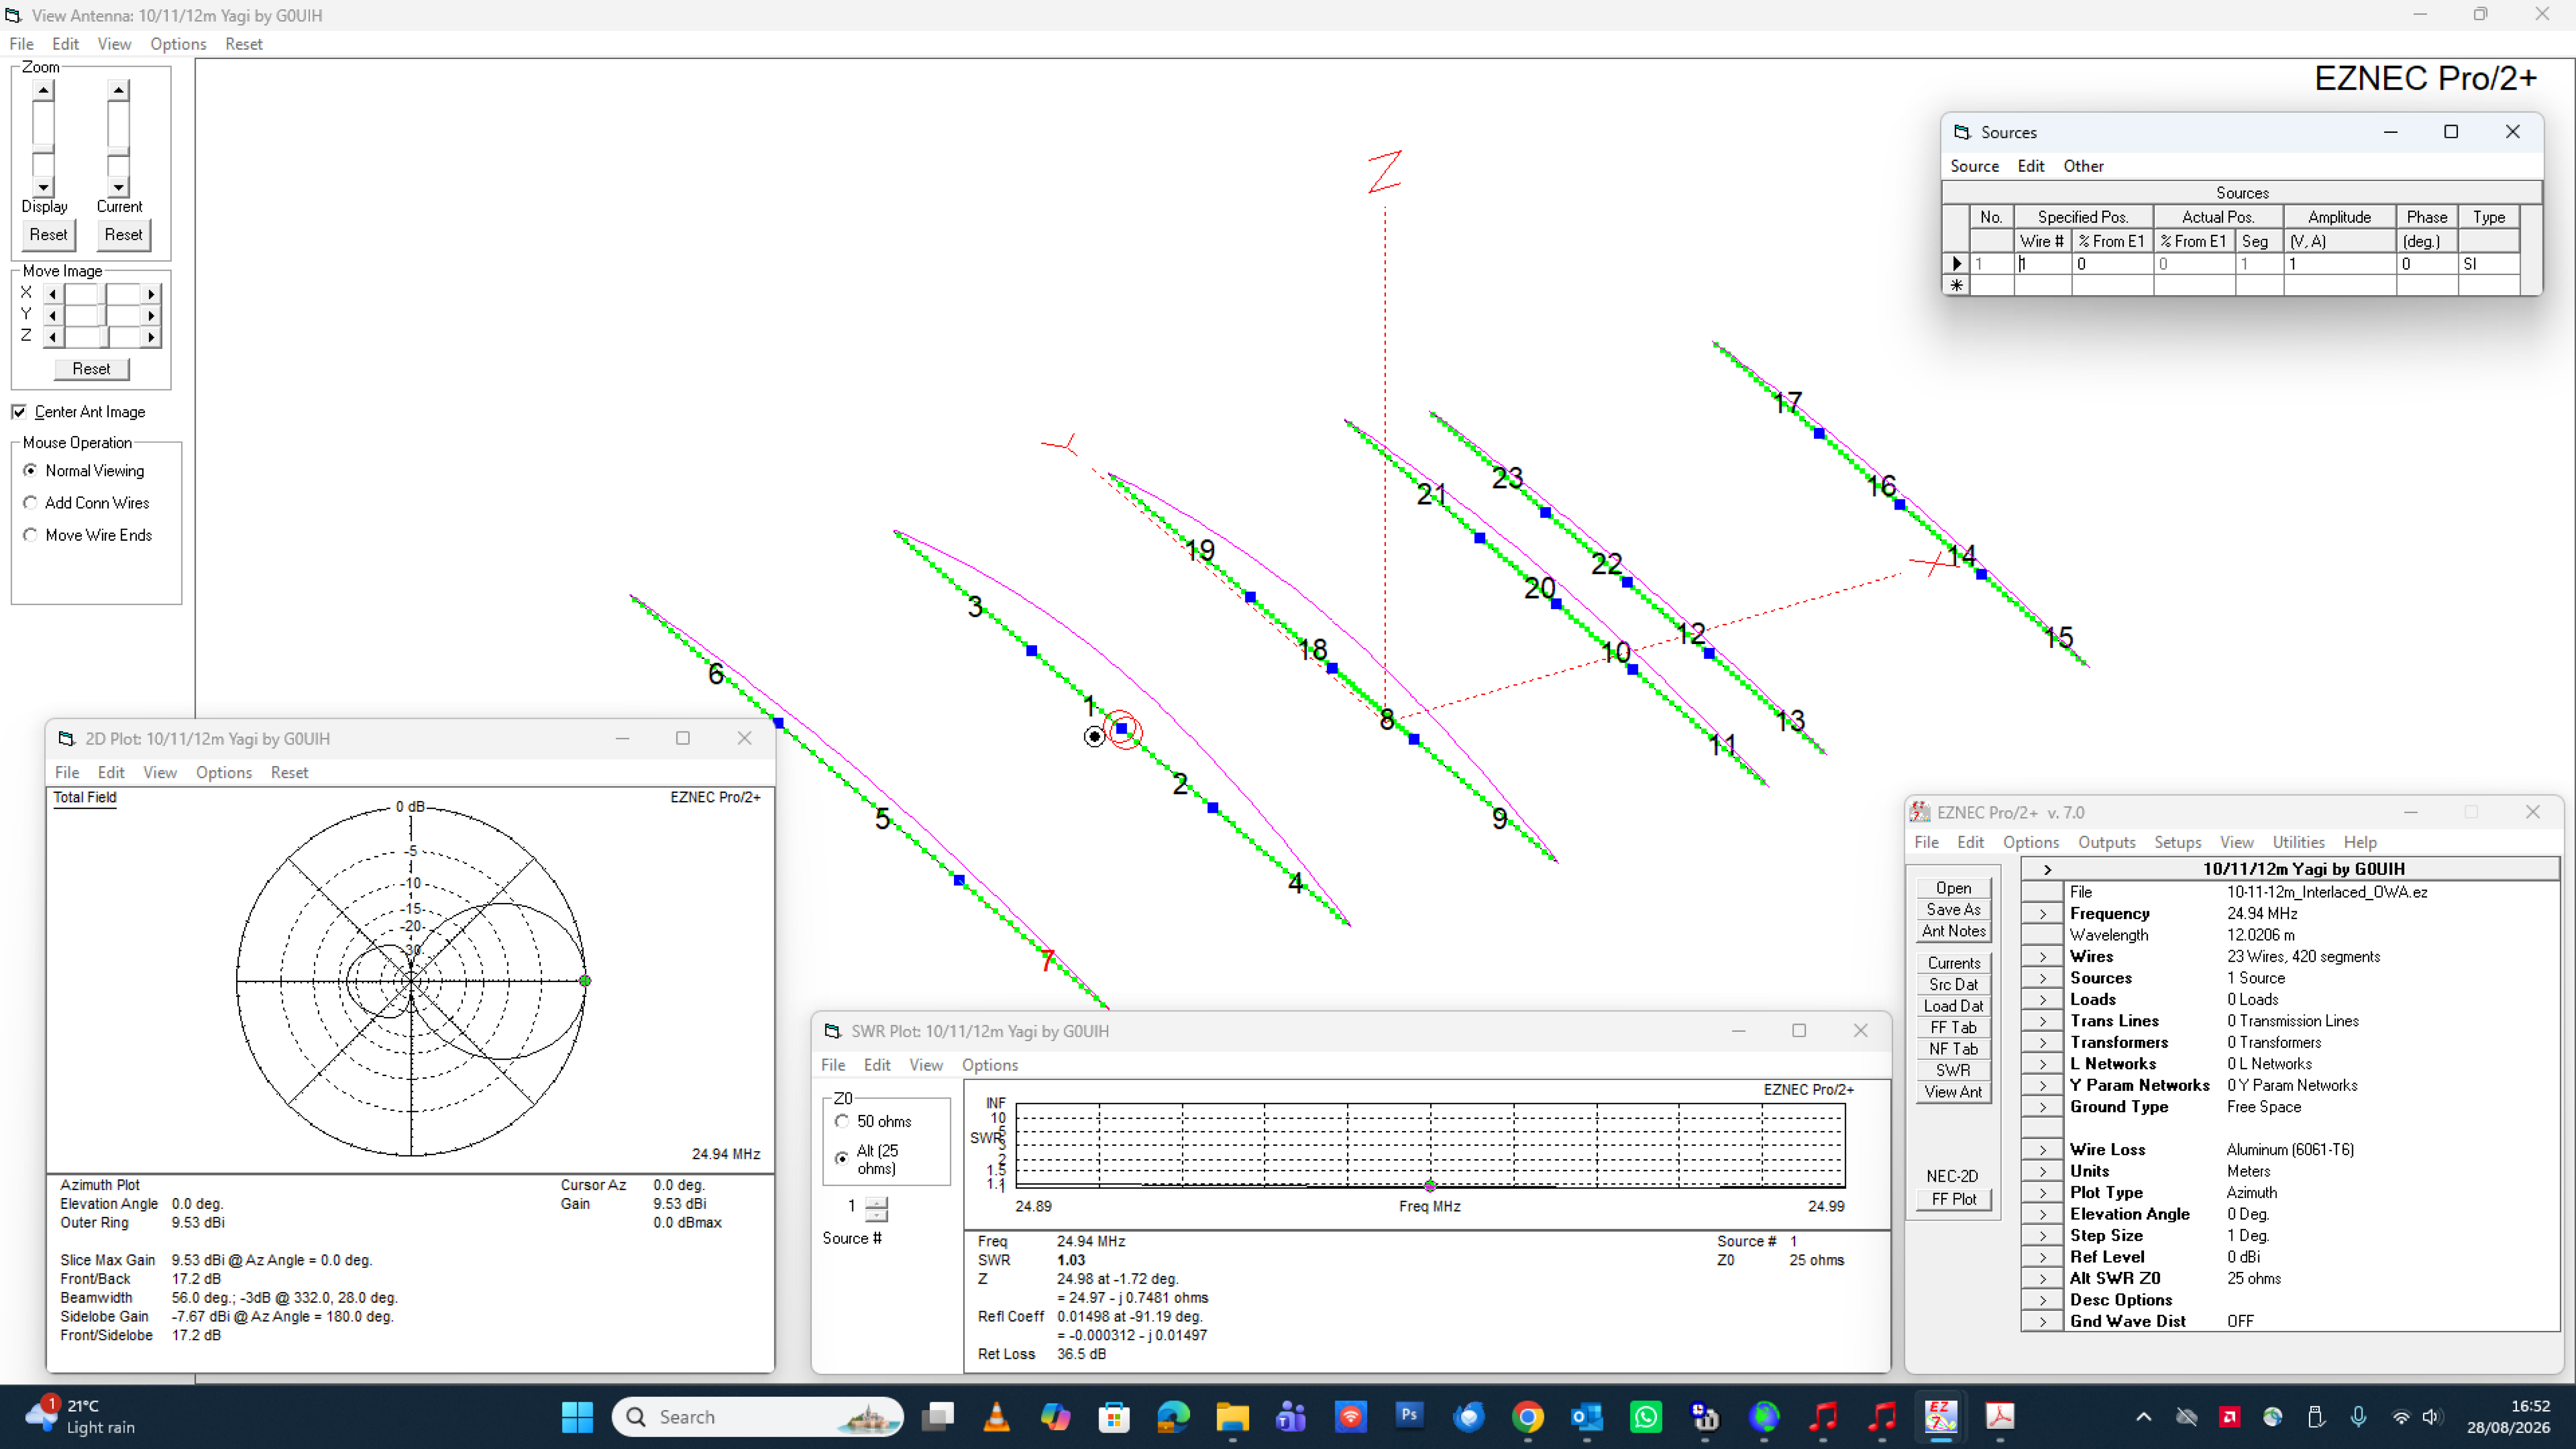Click Reset under Zoom Display
The height and width of the screenshot is (1449, 2576).
pyautogui.click(x=48, y=235)
